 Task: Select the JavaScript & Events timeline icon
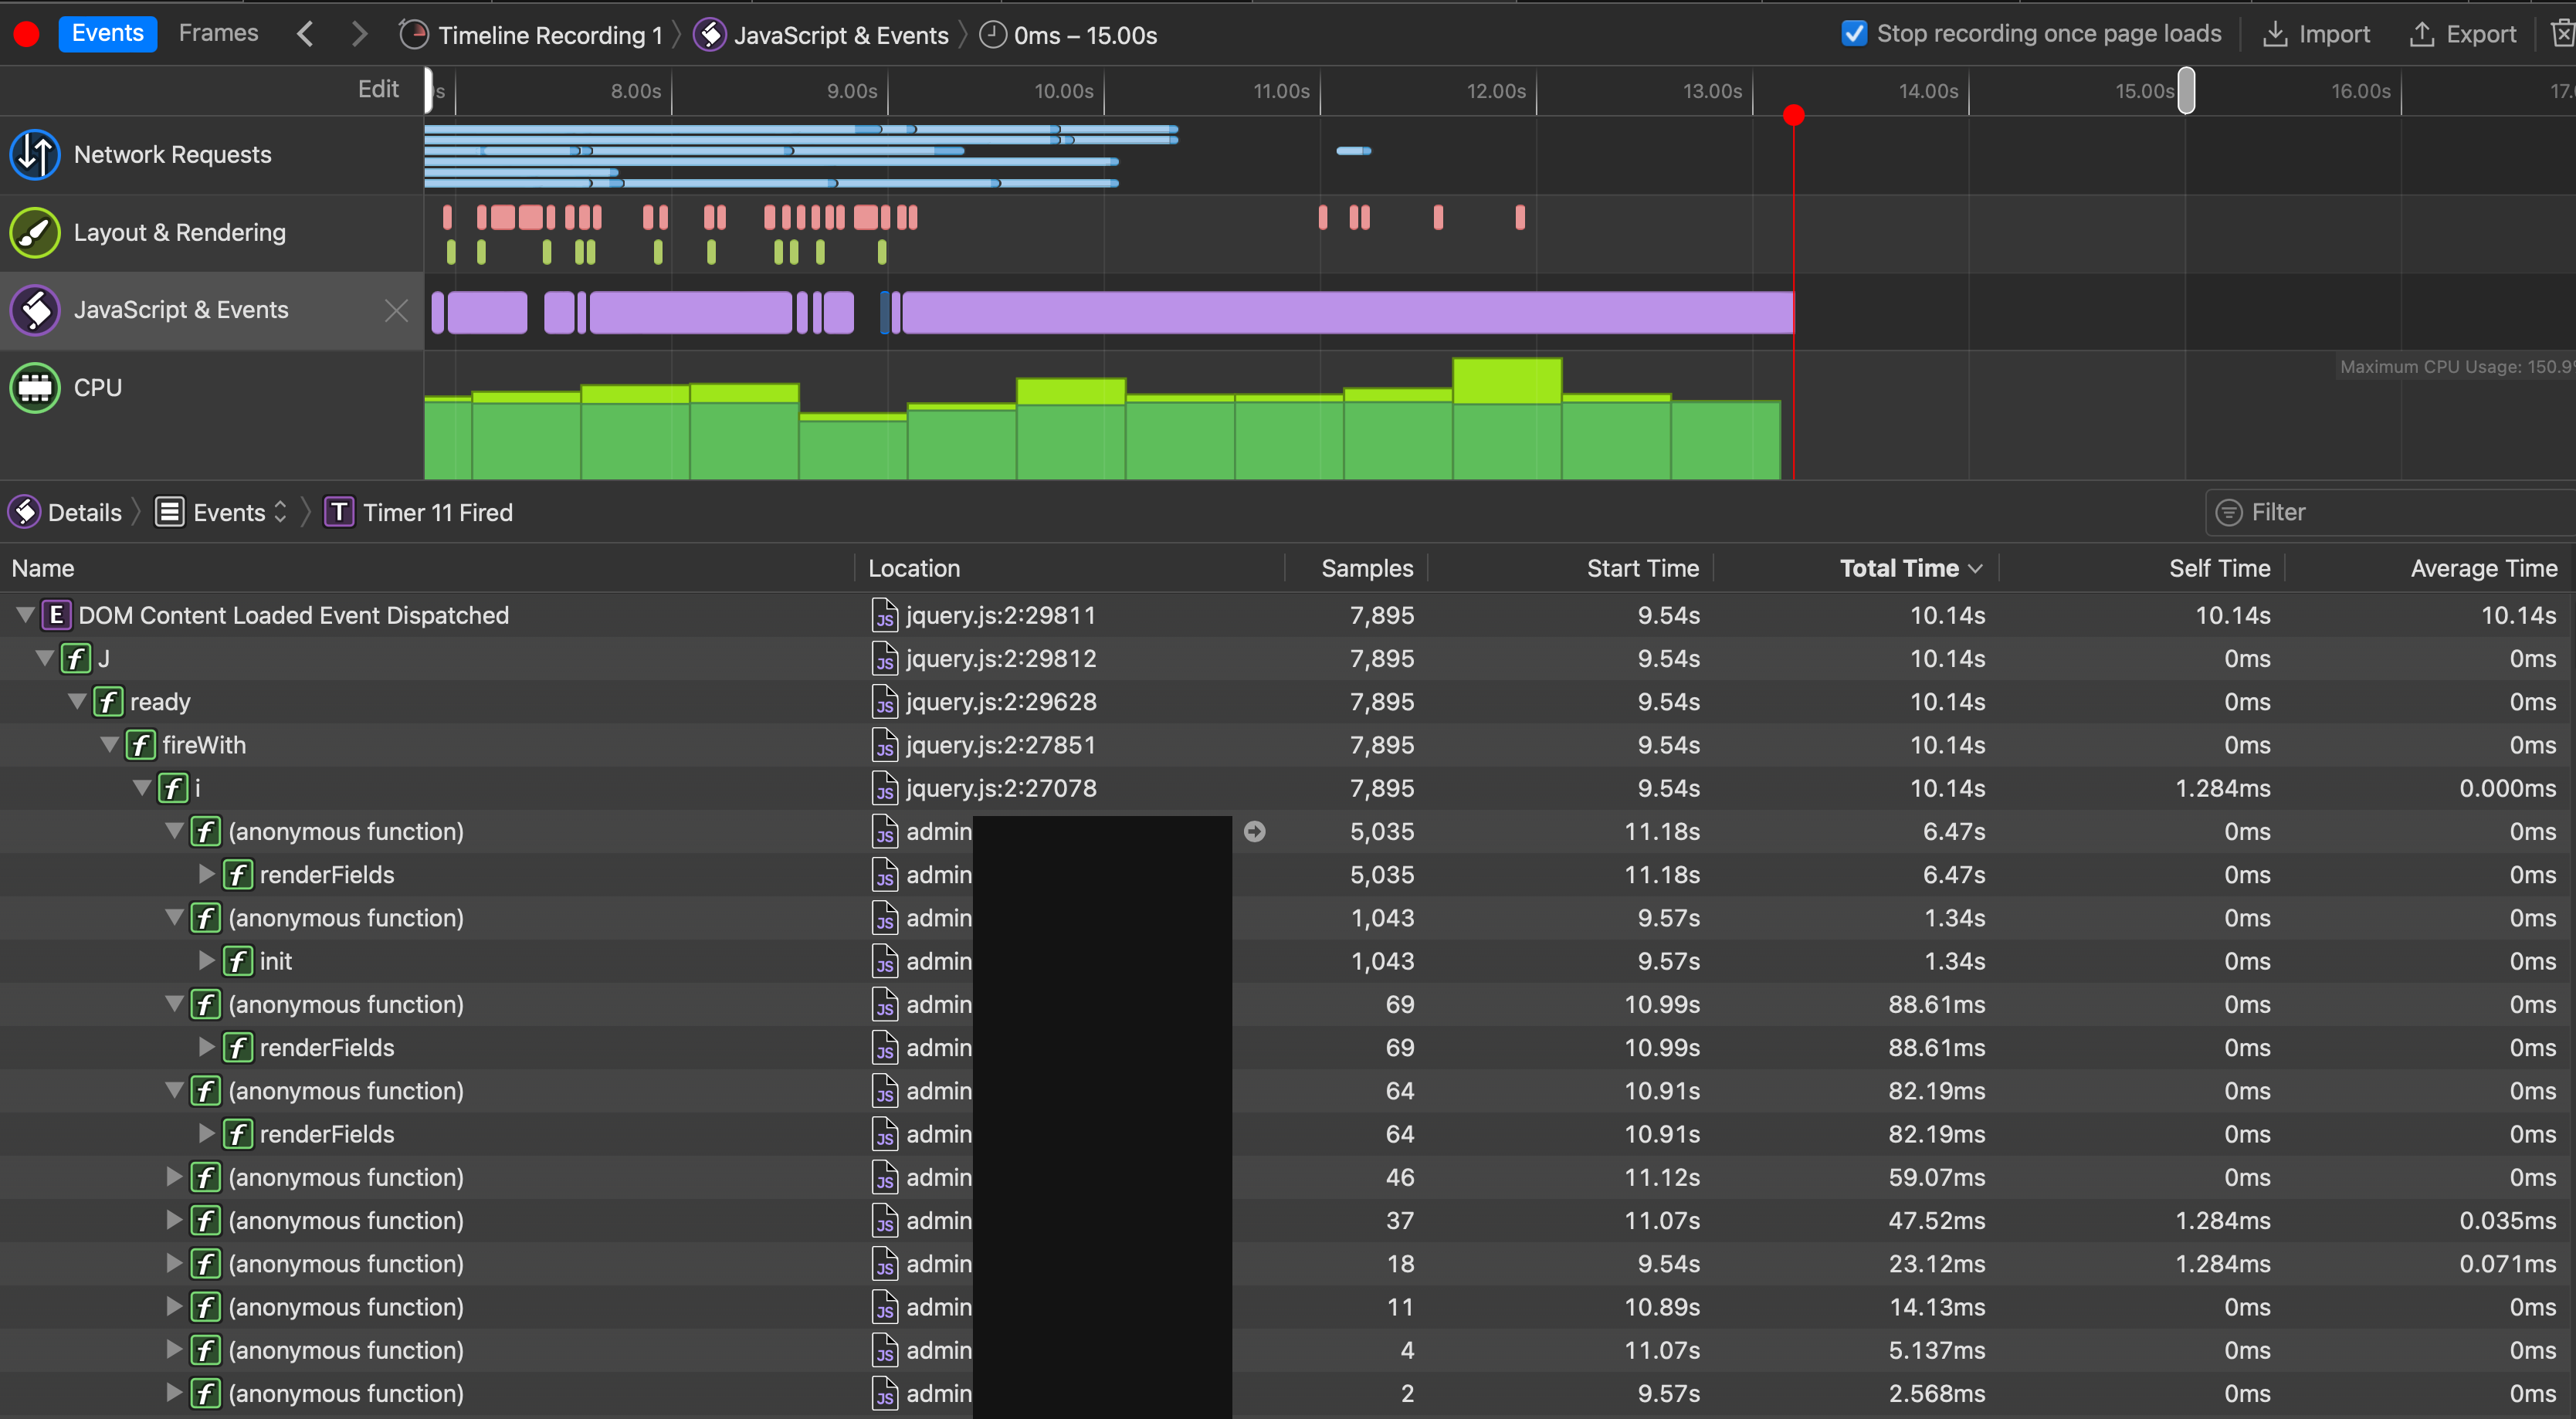click(35, 310)
